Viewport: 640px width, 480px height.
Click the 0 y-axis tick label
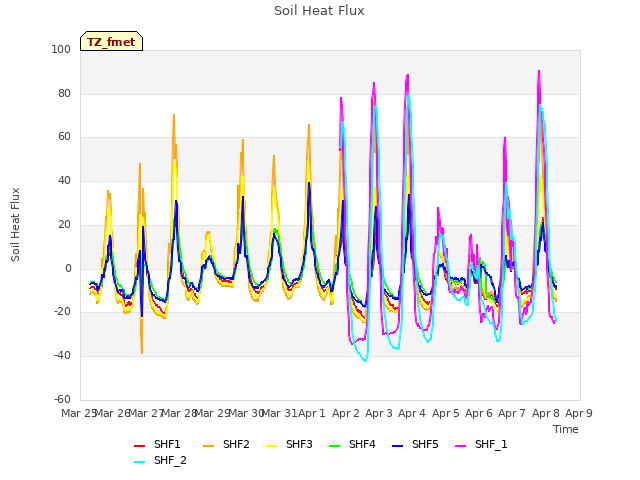68,269
